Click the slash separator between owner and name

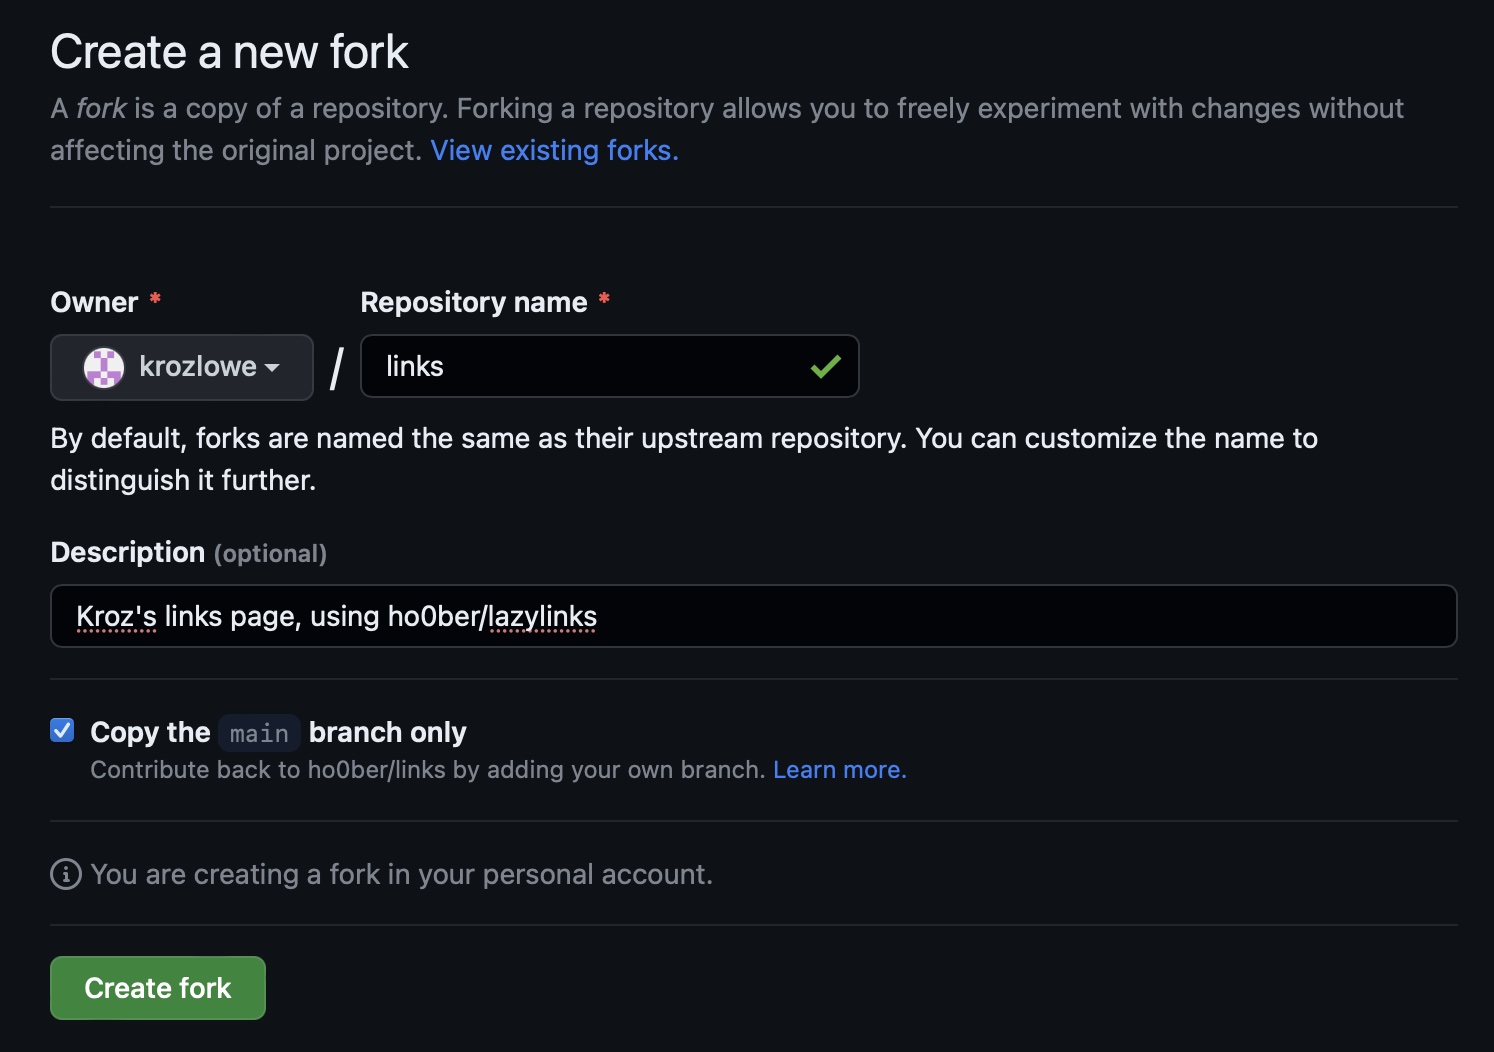(x=337, y=368)
